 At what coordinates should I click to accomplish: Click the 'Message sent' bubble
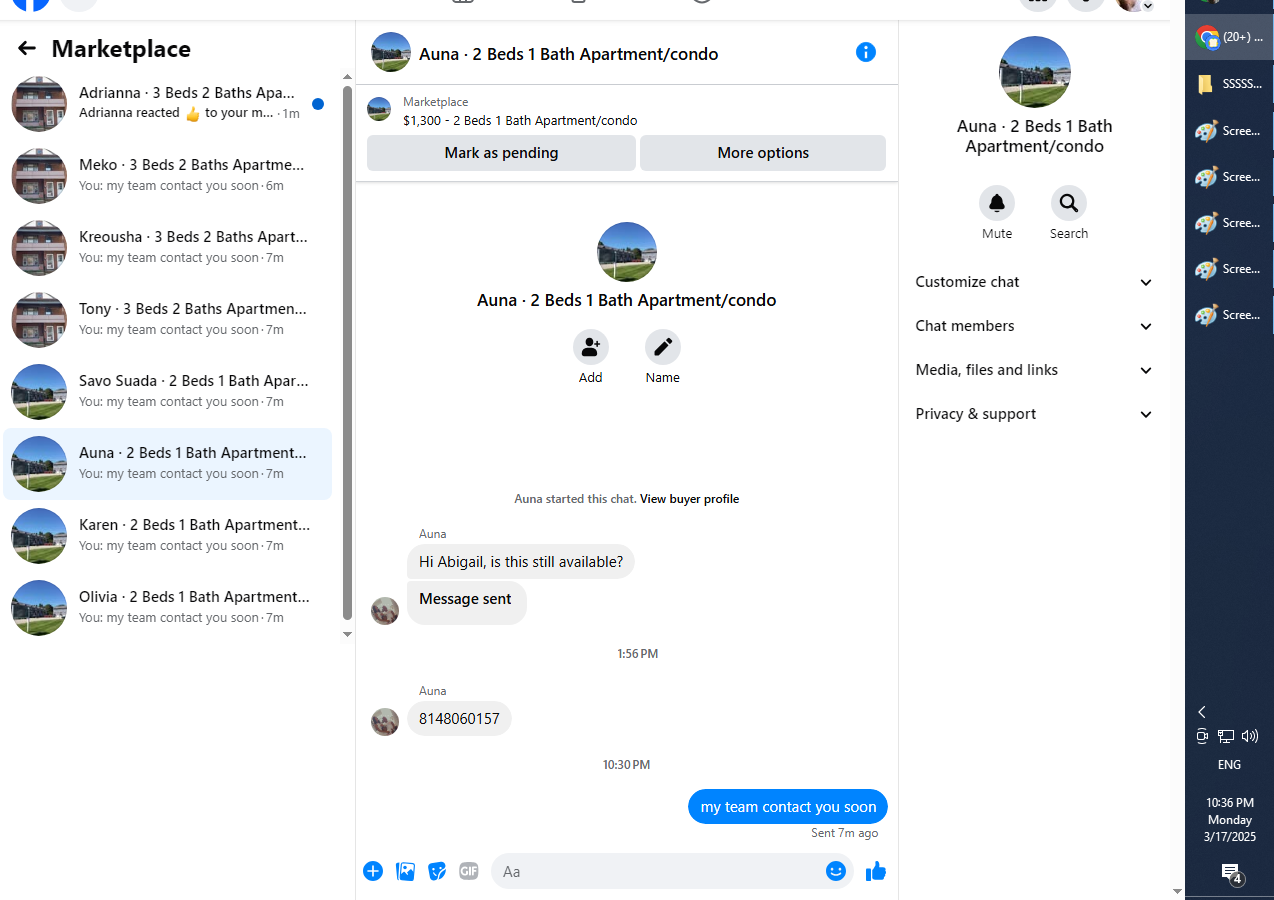[466, 603]
